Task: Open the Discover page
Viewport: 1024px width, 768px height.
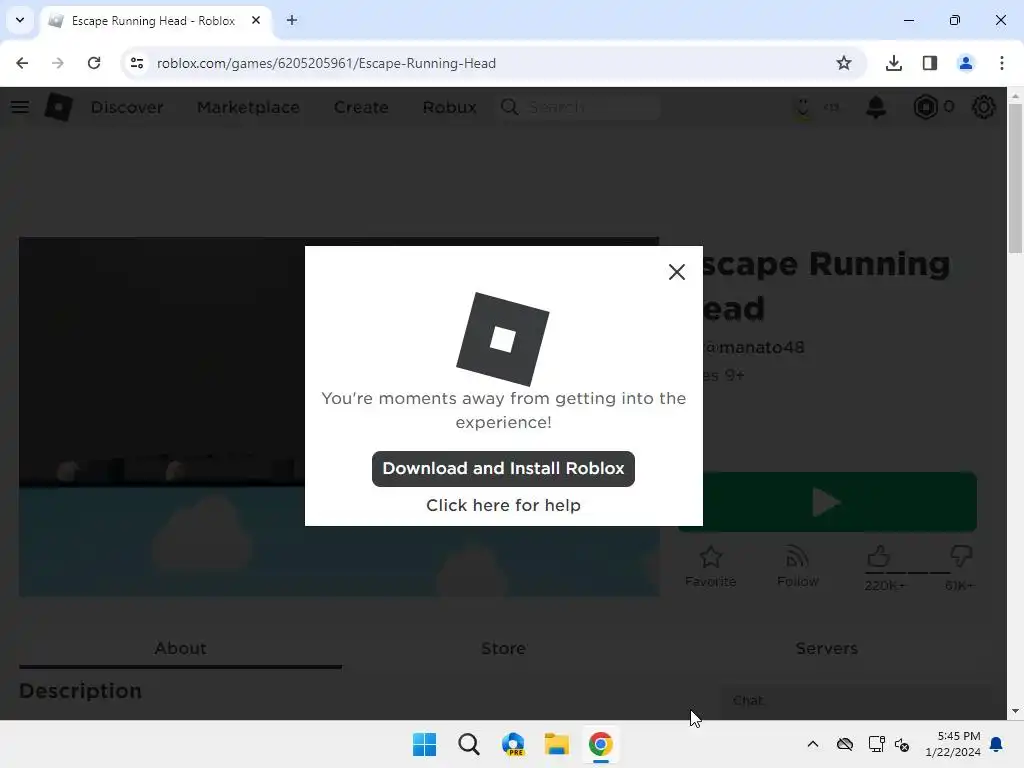Action: 127,107
